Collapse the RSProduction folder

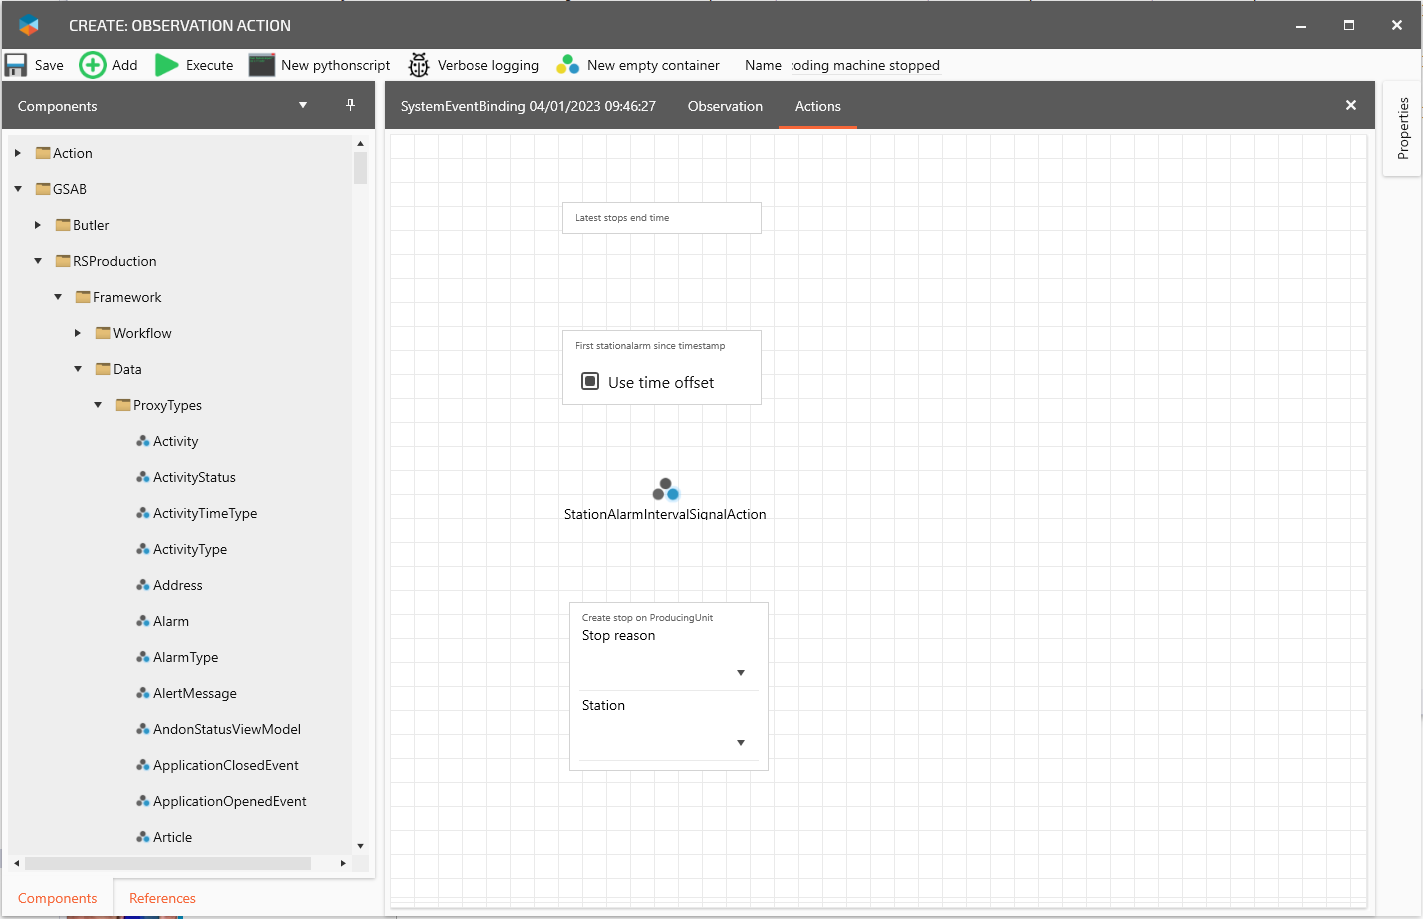pos(38,261)
